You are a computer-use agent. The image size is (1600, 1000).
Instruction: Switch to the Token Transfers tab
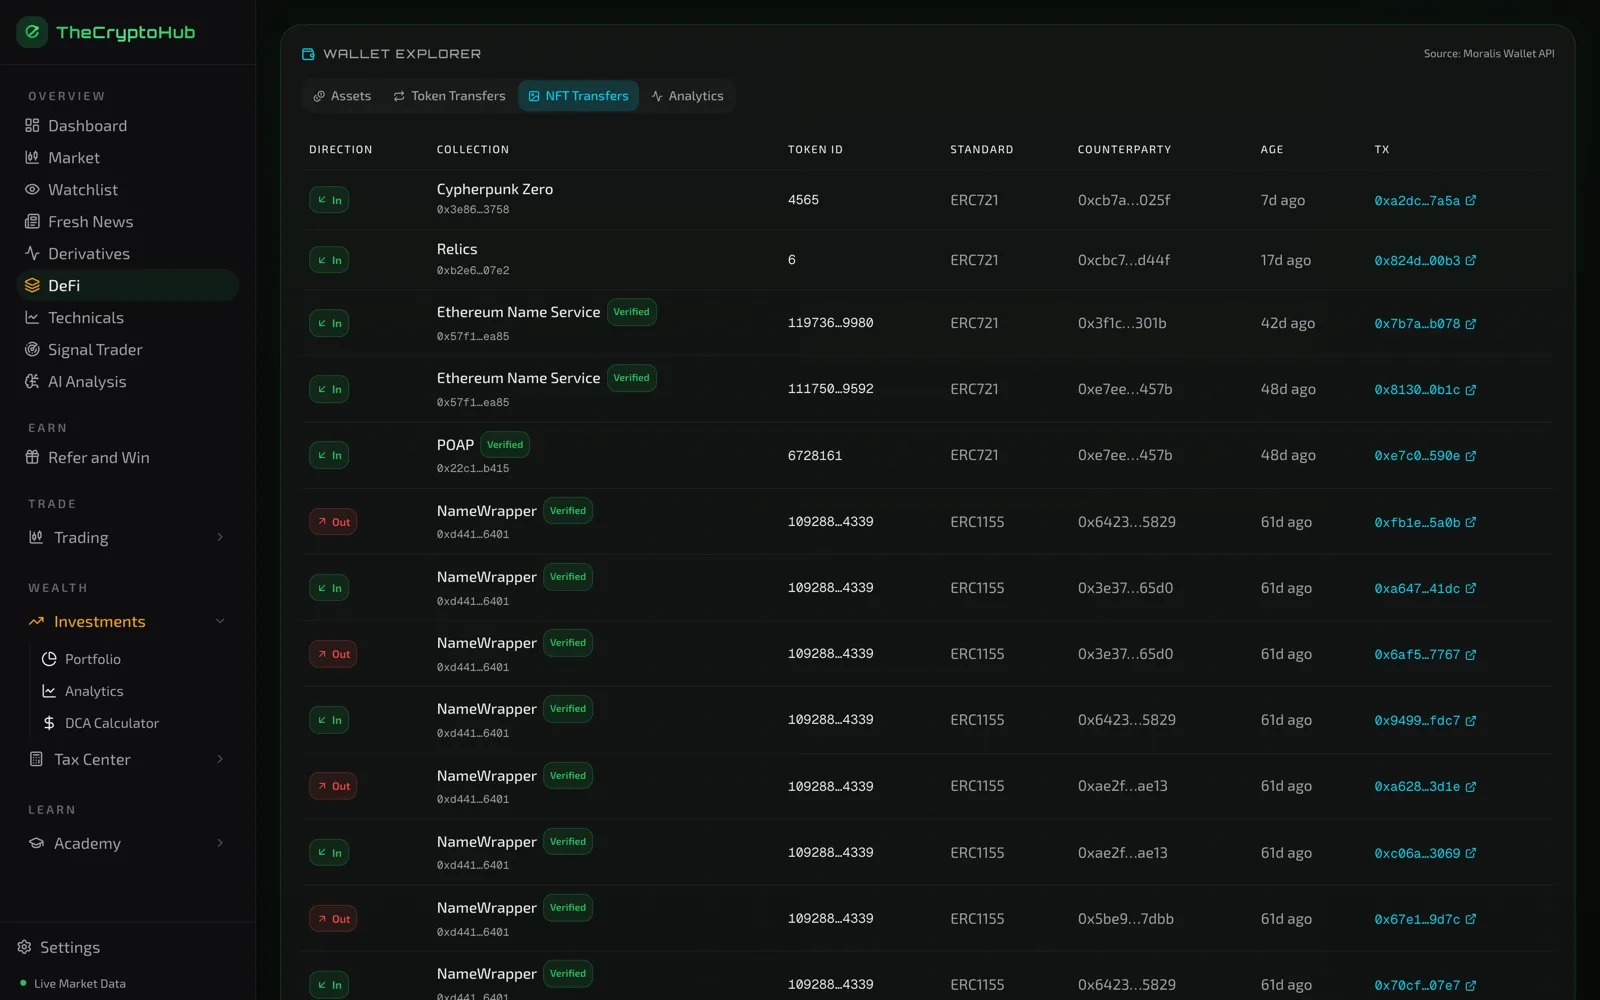tap(449, 96)
